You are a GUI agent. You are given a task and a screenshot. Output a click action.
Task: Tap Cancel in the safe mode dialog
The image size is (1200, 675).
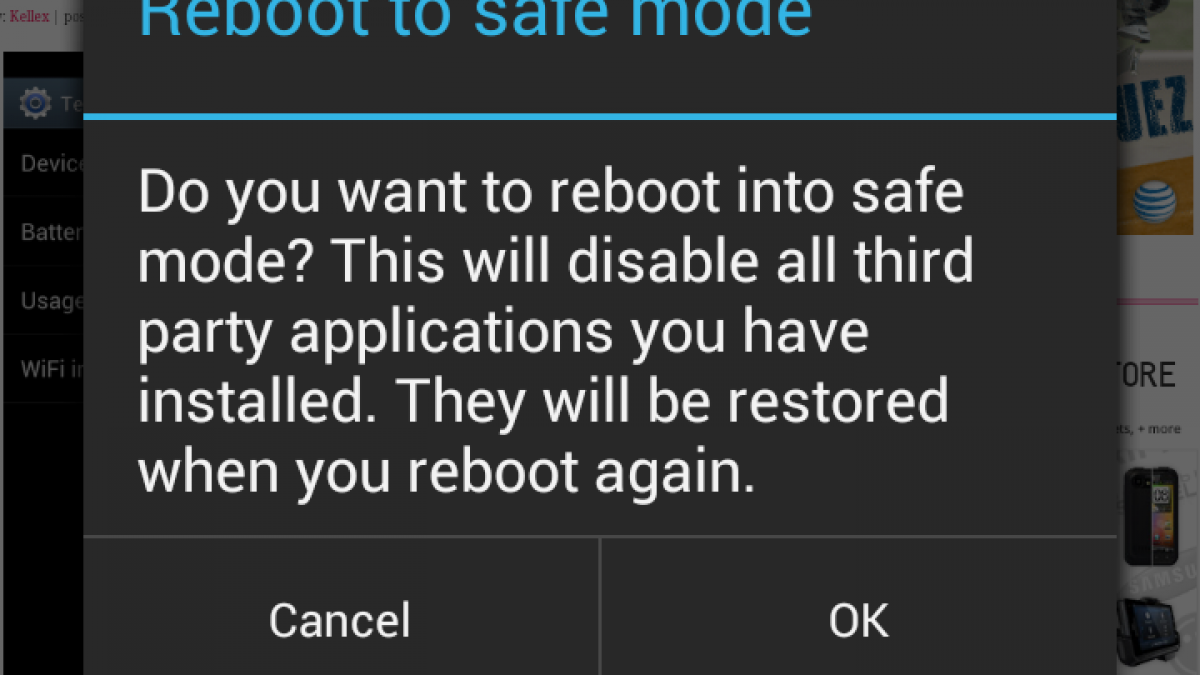point(340,620)
